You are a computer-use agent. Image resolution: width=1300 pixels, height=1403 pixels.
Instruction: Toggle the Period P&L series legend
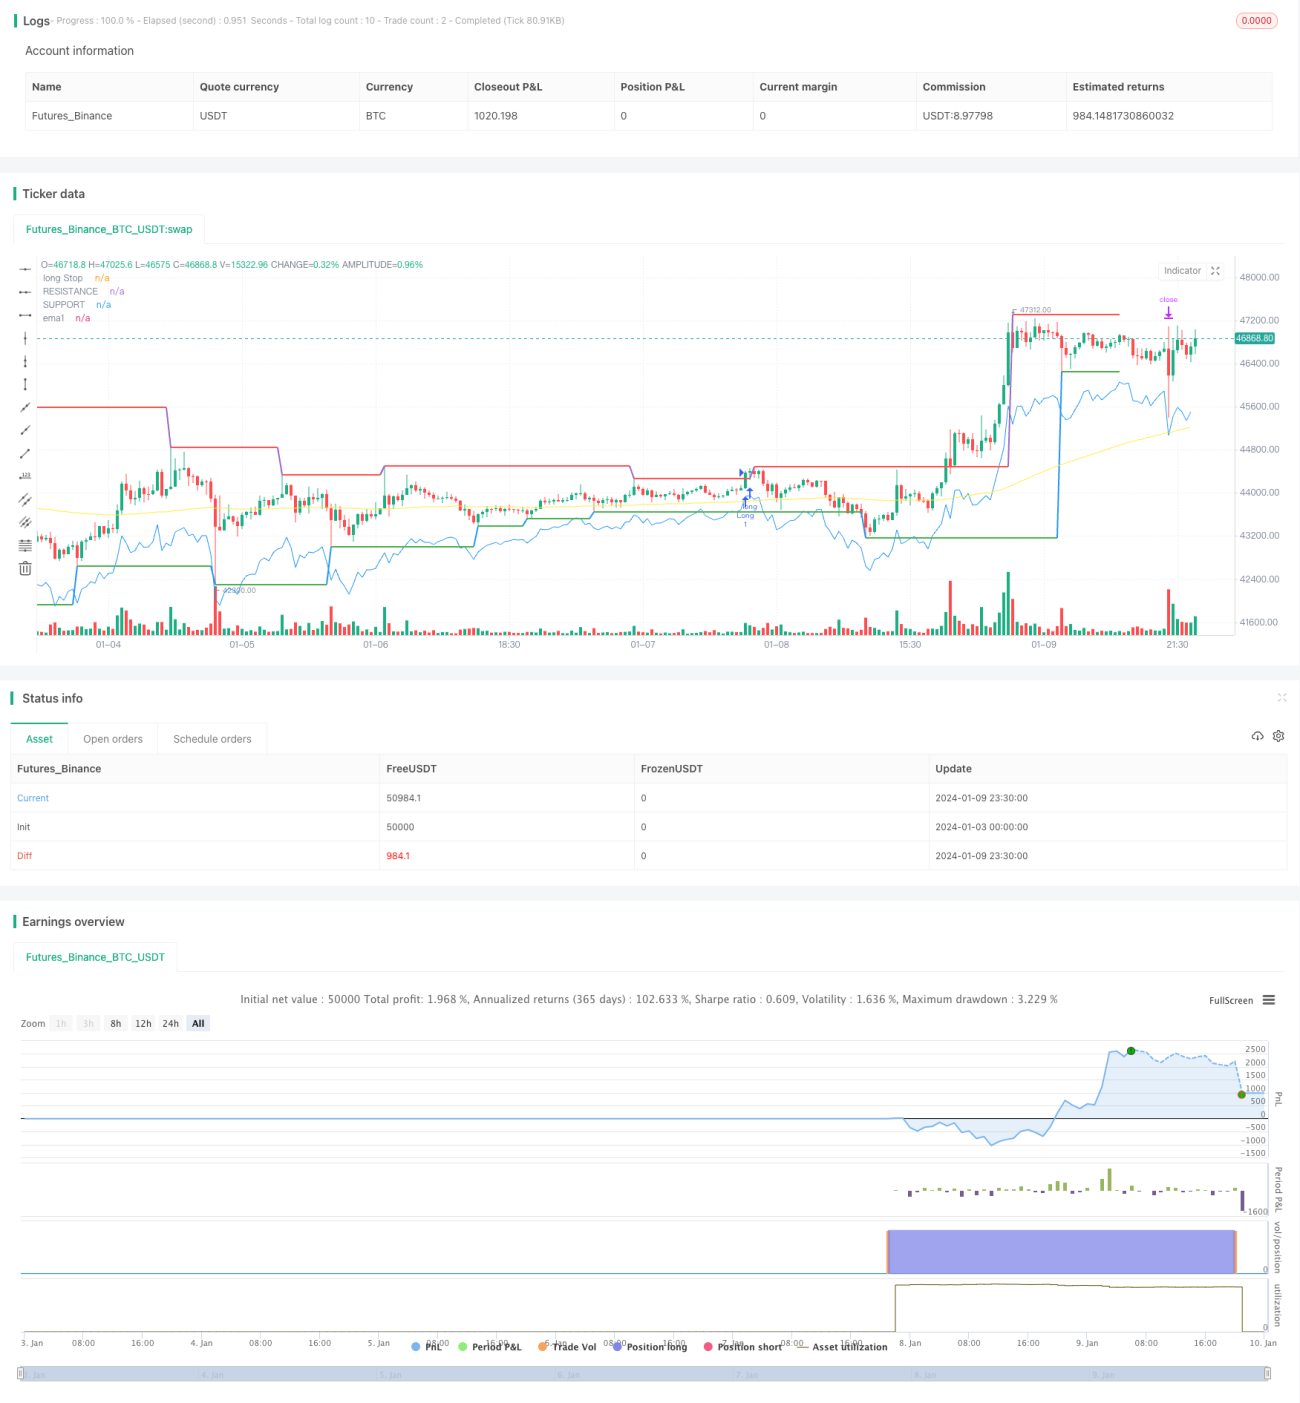pyautogui.click(x=490, y=1347)
